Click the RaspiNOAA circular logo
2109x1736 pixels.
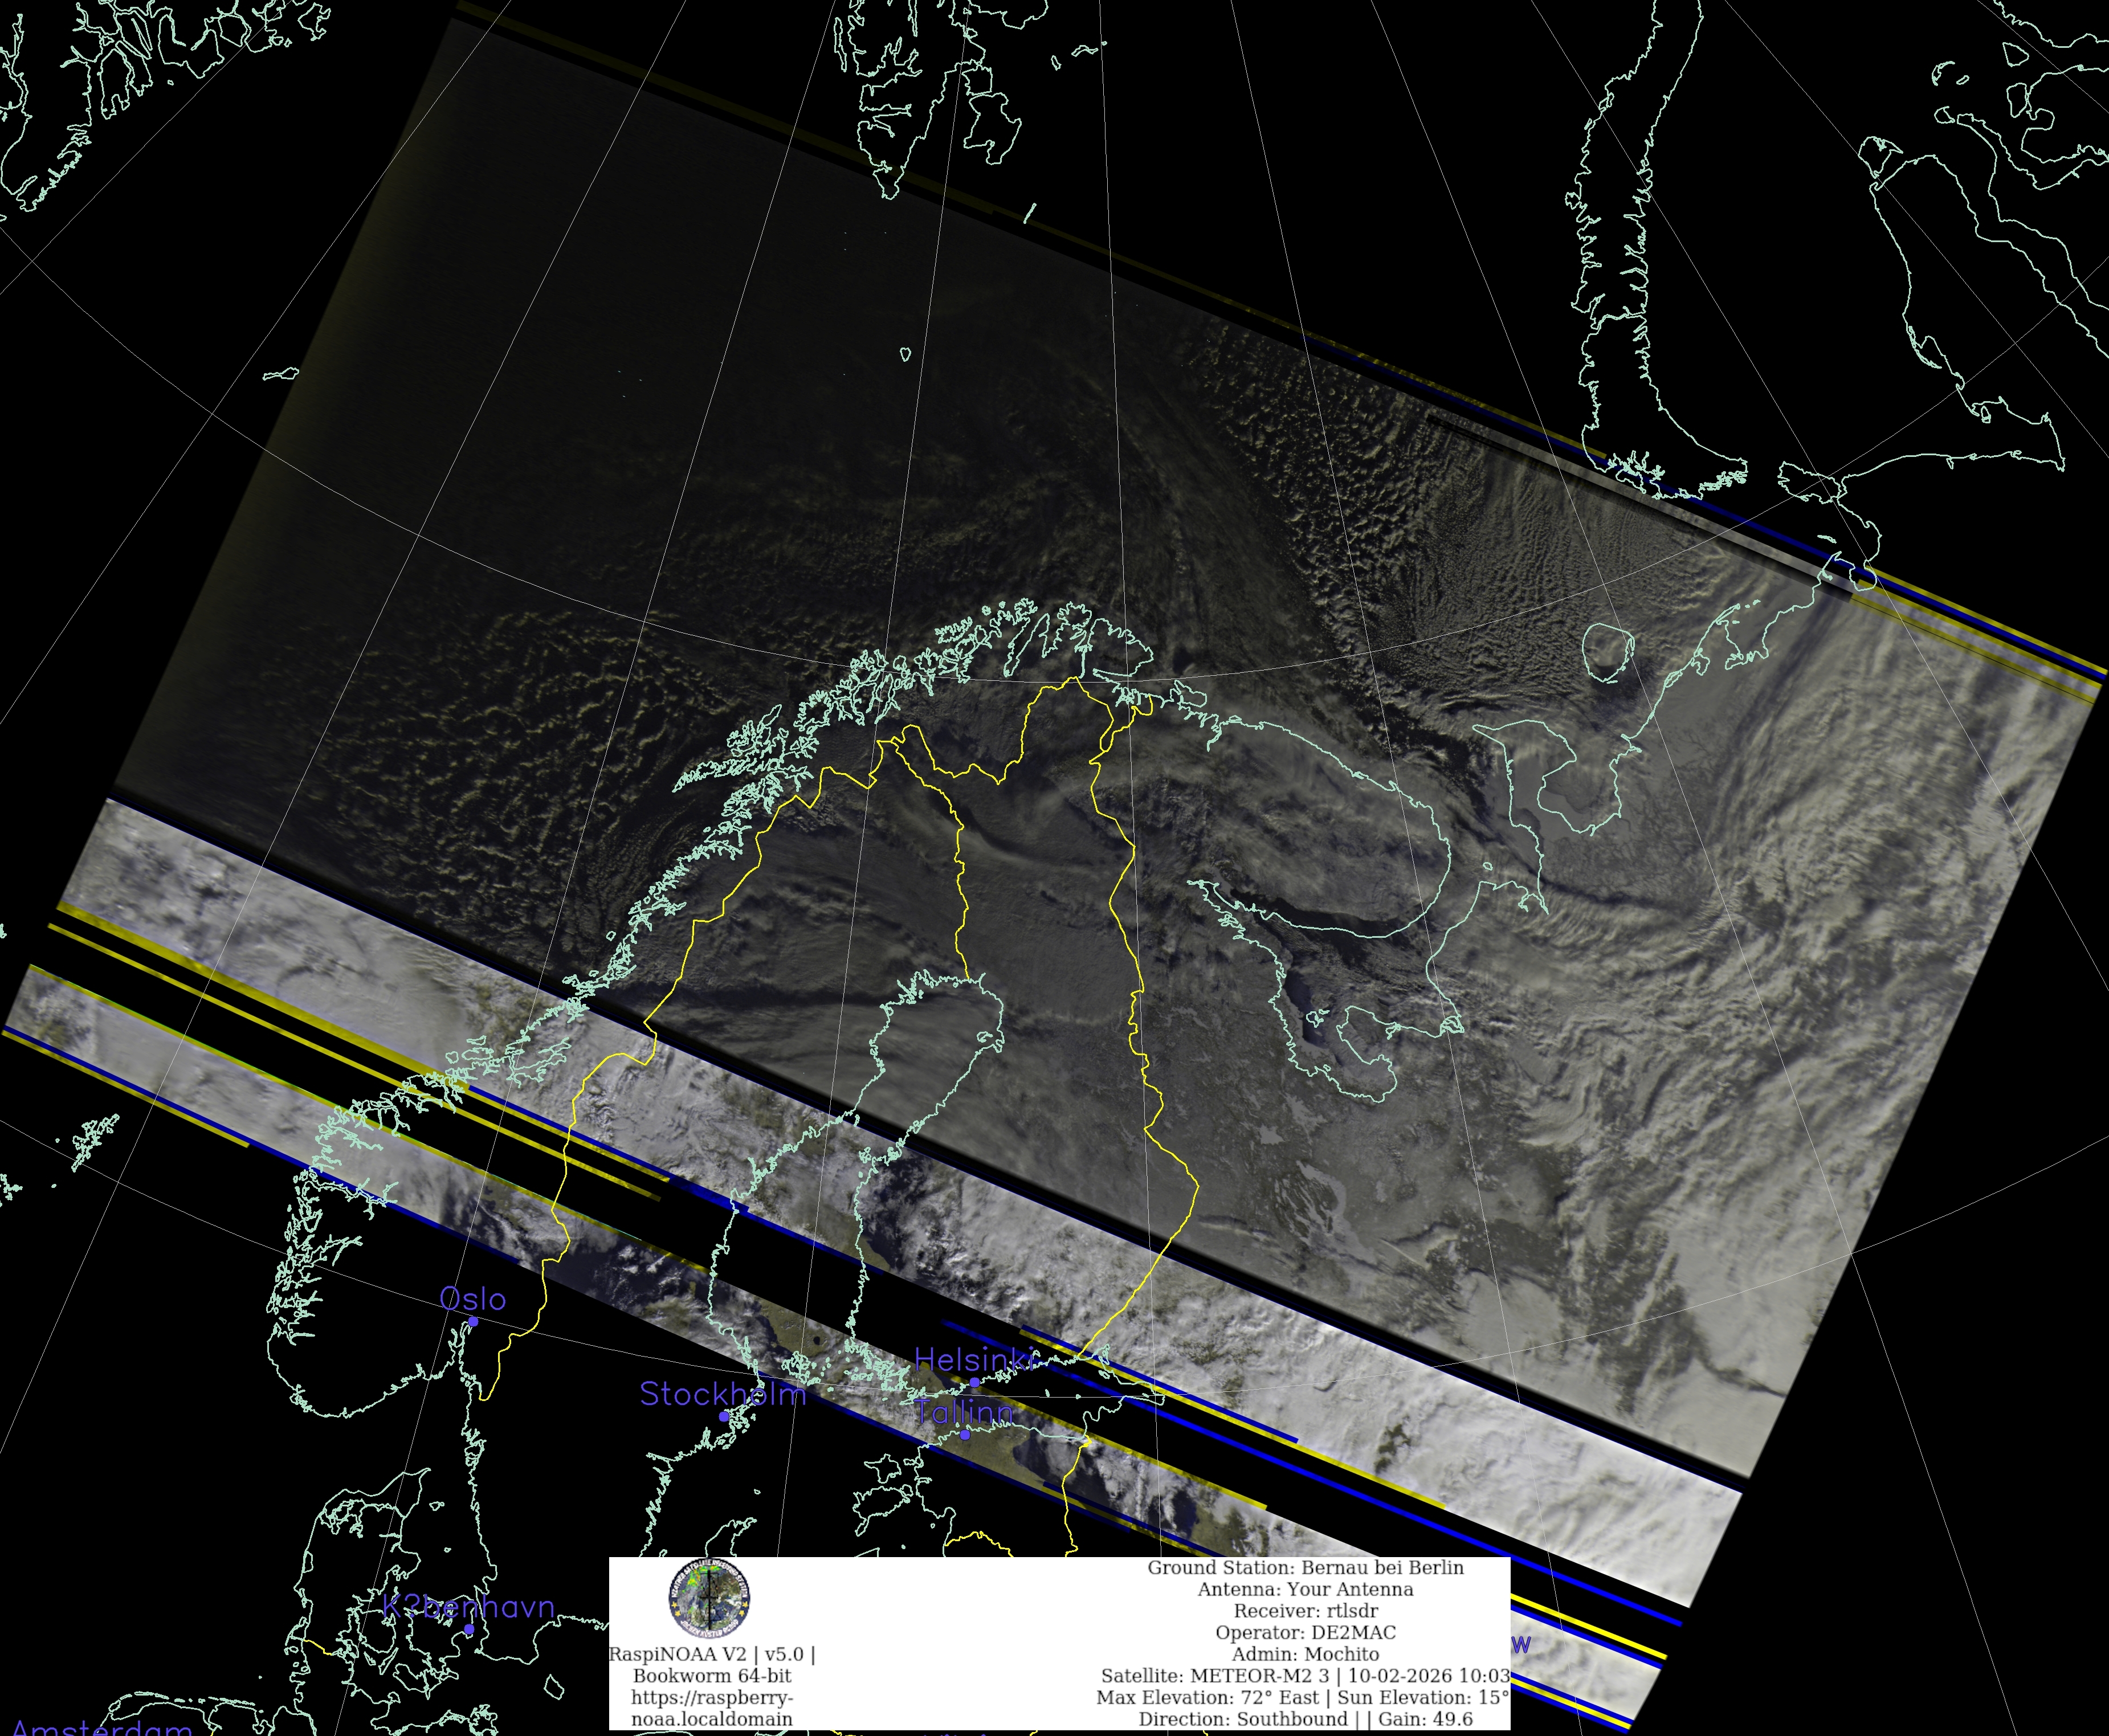coord(709,1598)
